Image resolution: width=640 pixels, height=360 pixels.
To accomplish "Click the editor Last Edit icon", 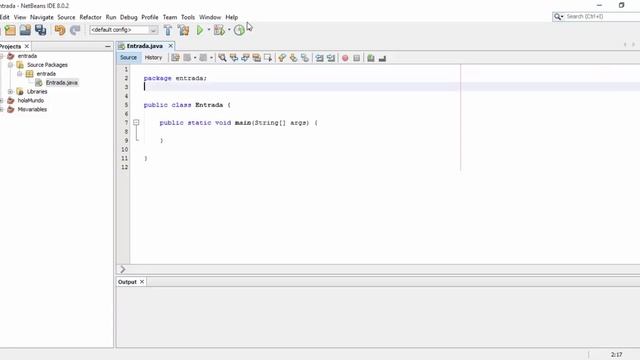I will coord(175,58).
